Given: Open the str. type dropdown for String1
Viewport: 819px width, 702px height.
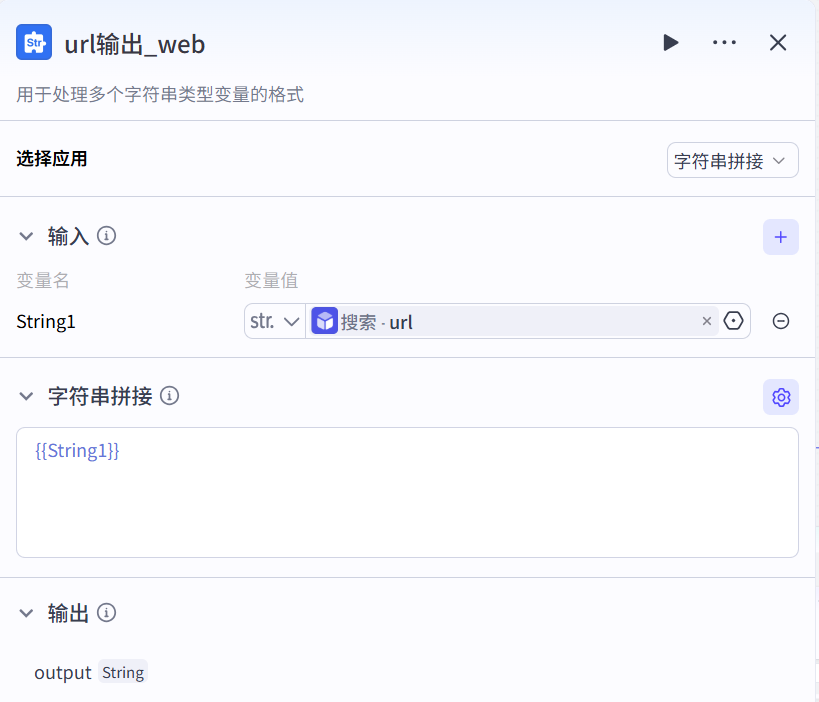Looking at the screenshot, I should click(x=275, y=321).
